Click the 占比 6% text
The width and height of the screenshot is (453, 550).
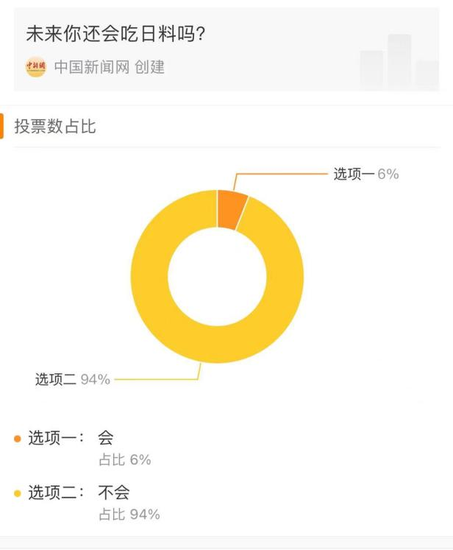tap(125, 460)
